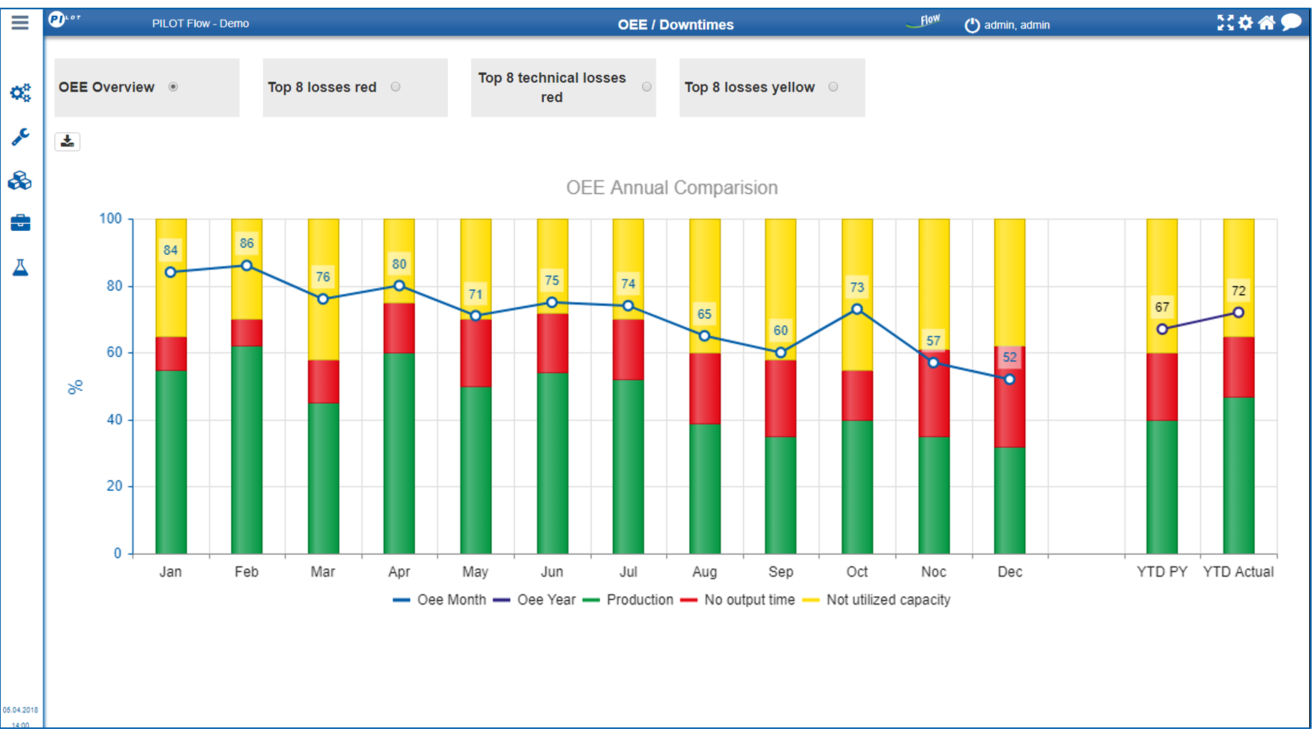Click the lab flask sidebar icon
Screen dimensions: 1312x729
20,267
